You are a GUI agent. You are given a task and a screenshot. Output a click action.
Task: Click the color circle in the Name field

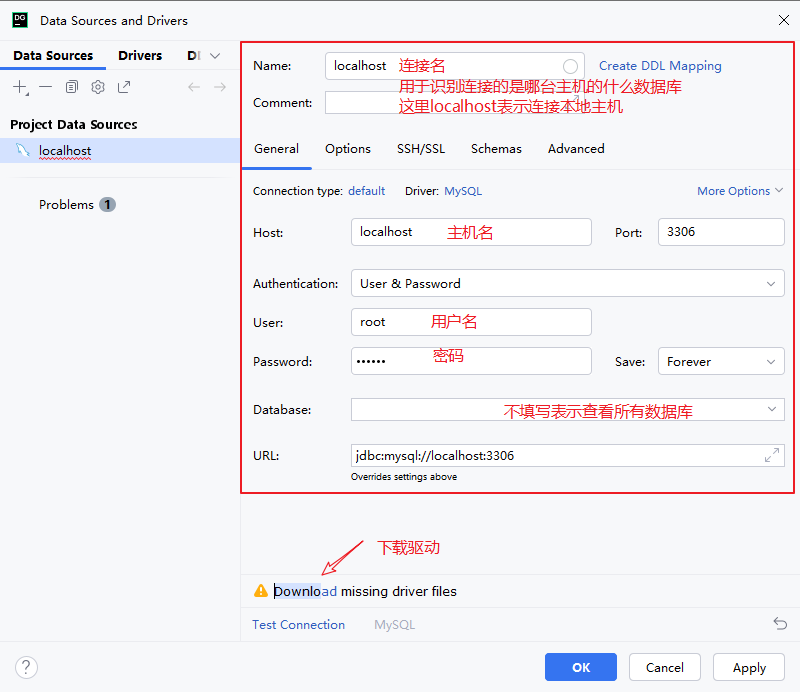[570, 66]
